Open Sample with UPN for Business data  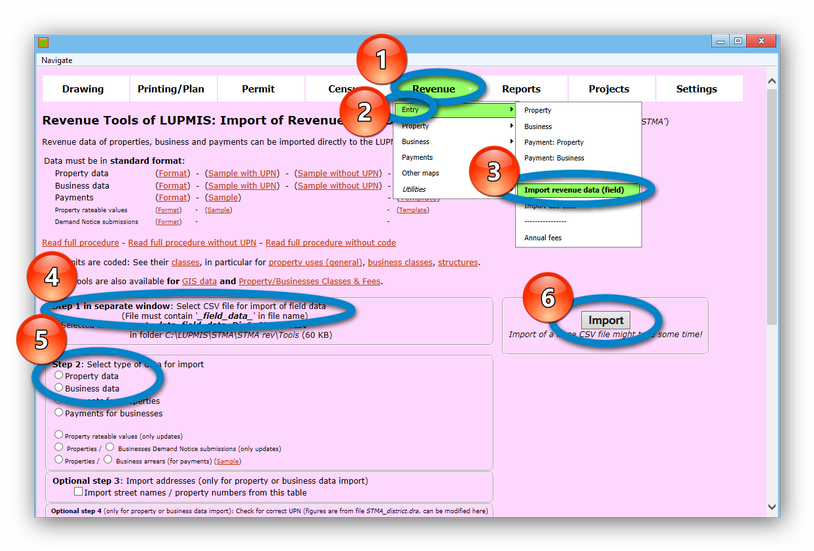click(242, 185)
